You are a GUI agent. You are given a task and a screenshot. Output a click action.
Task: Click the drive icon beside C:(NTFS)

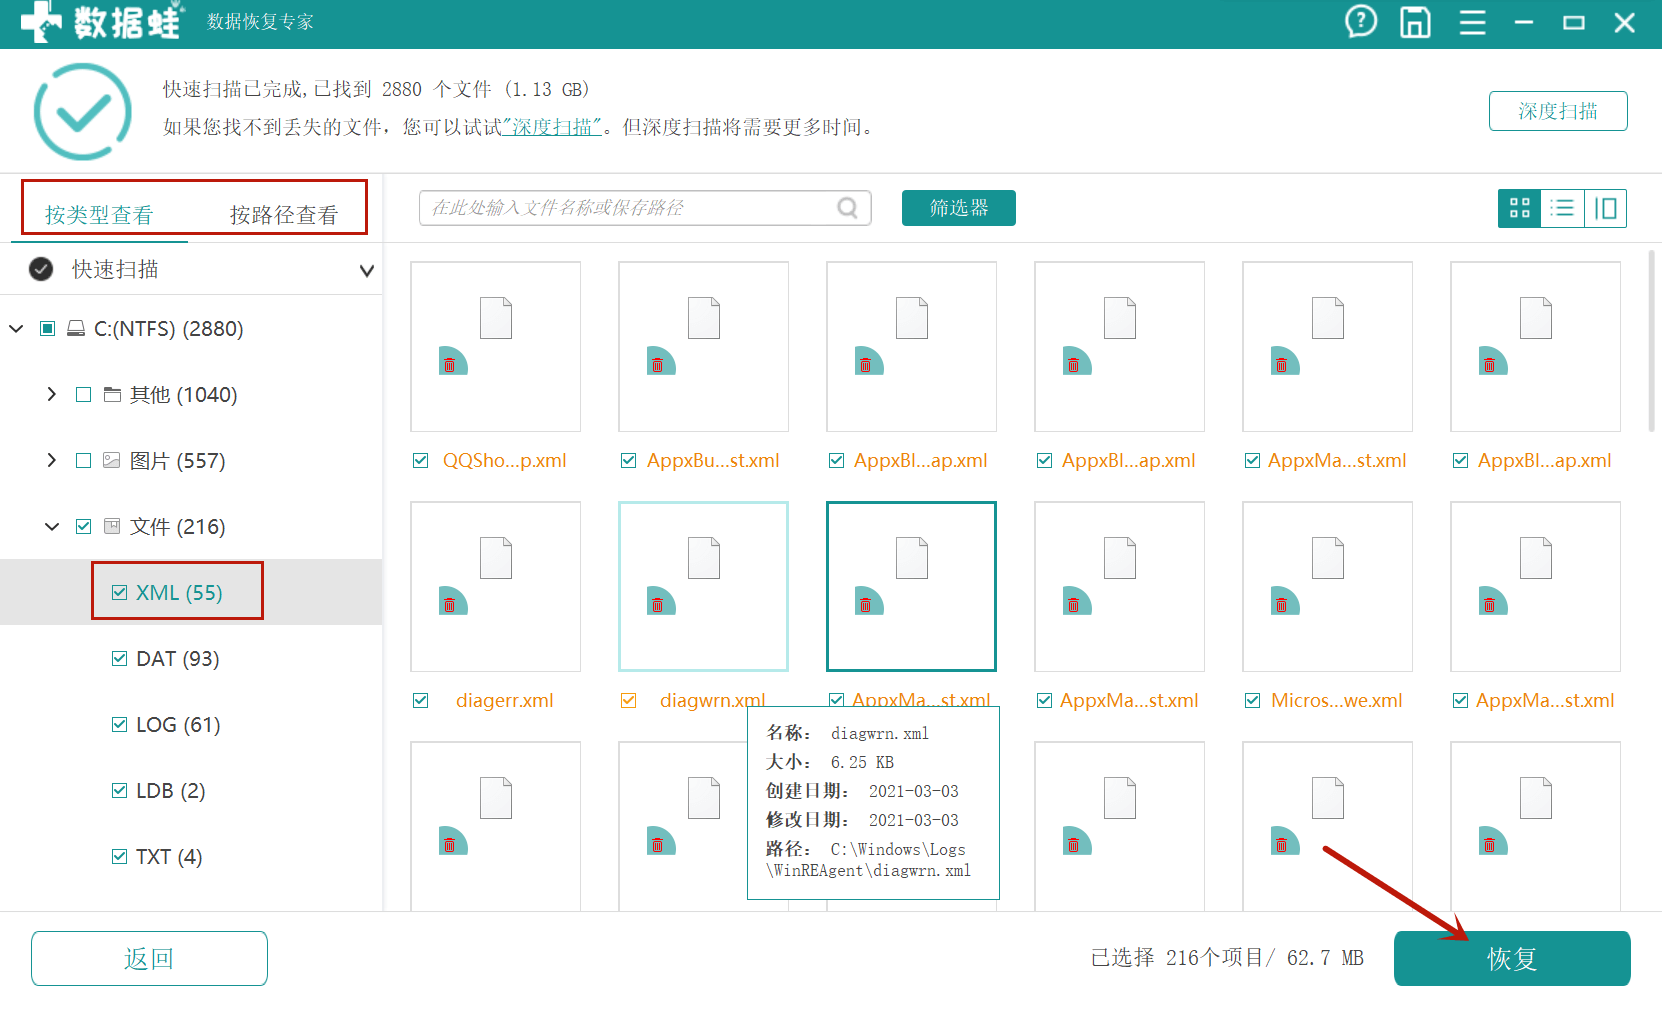click(x=76, y=328)
